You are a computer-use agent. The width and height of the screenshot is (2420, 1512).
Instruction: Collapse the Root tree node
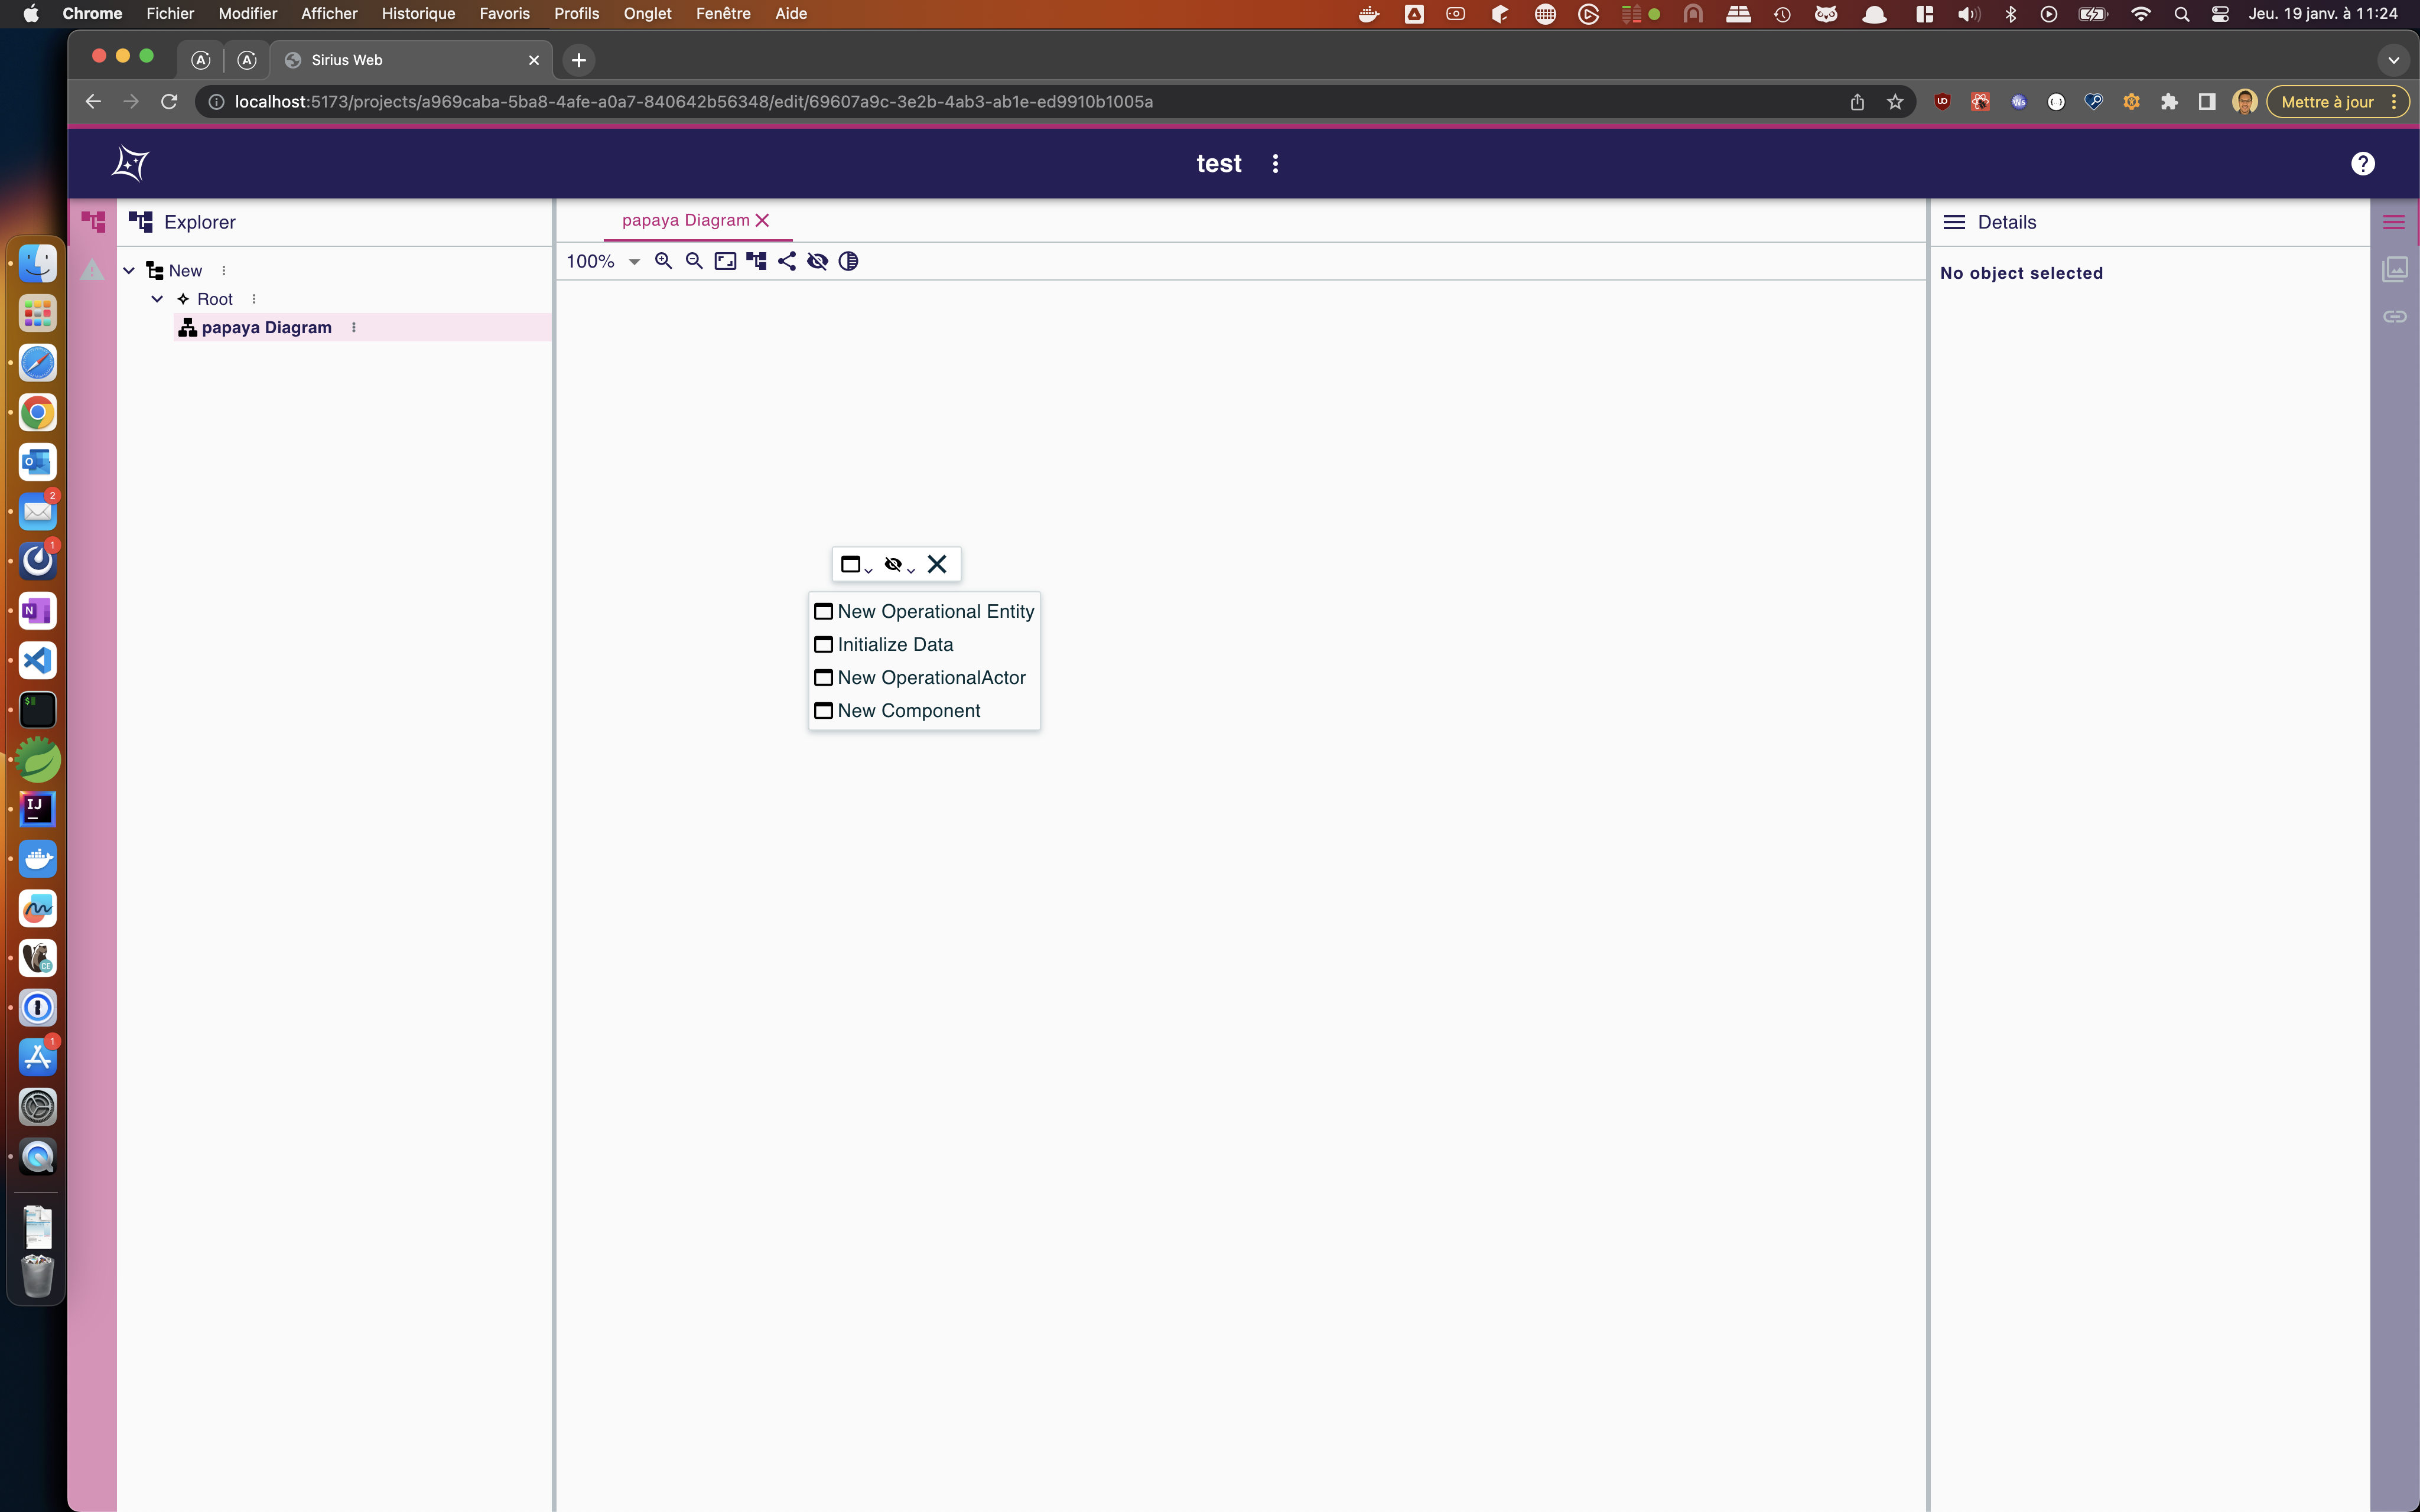coord(157,299)
